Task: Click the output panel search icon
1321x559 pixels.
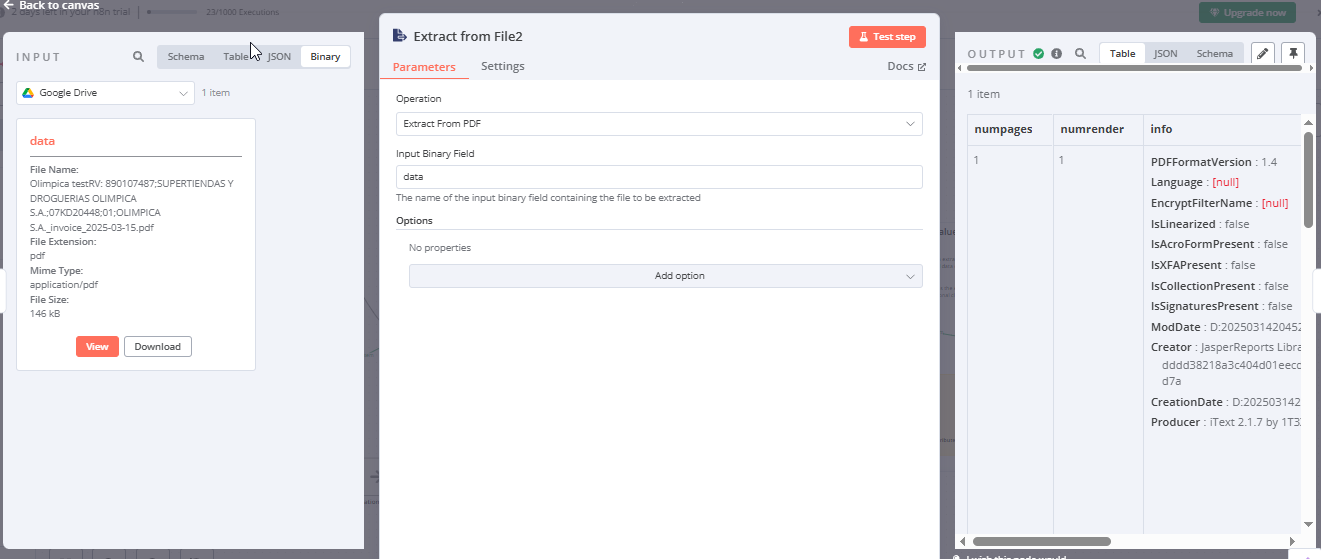Action: [1080, 54]
